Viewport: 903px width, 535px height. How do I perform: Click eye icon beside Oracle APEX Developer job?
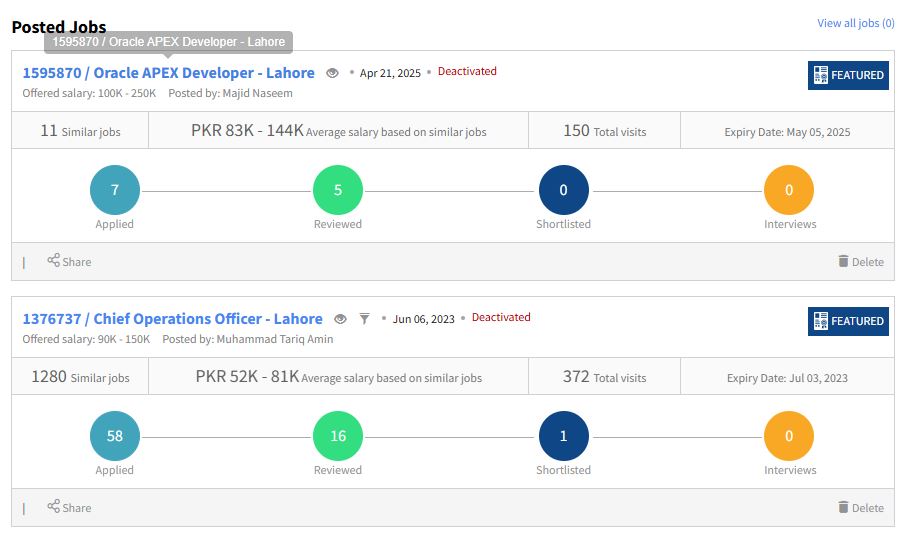pos(333,73)
